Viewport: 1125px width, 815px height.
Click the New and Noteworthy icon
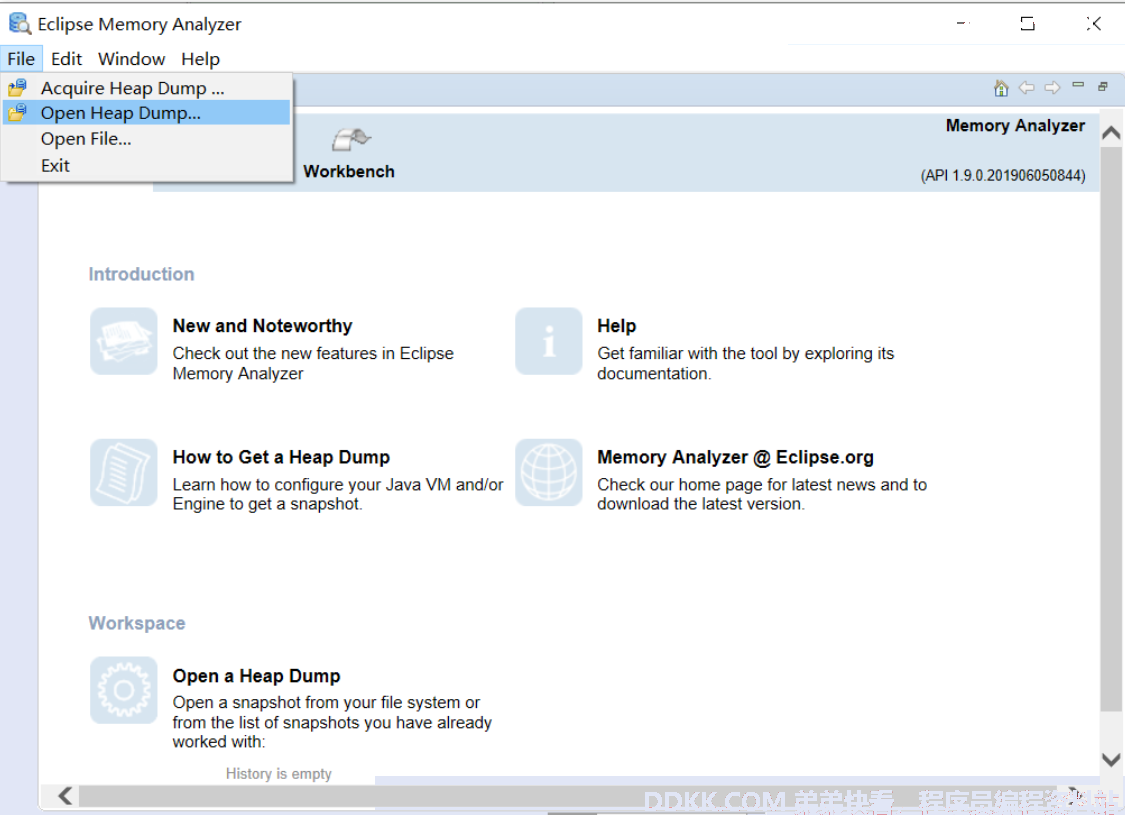pos(123,341)
